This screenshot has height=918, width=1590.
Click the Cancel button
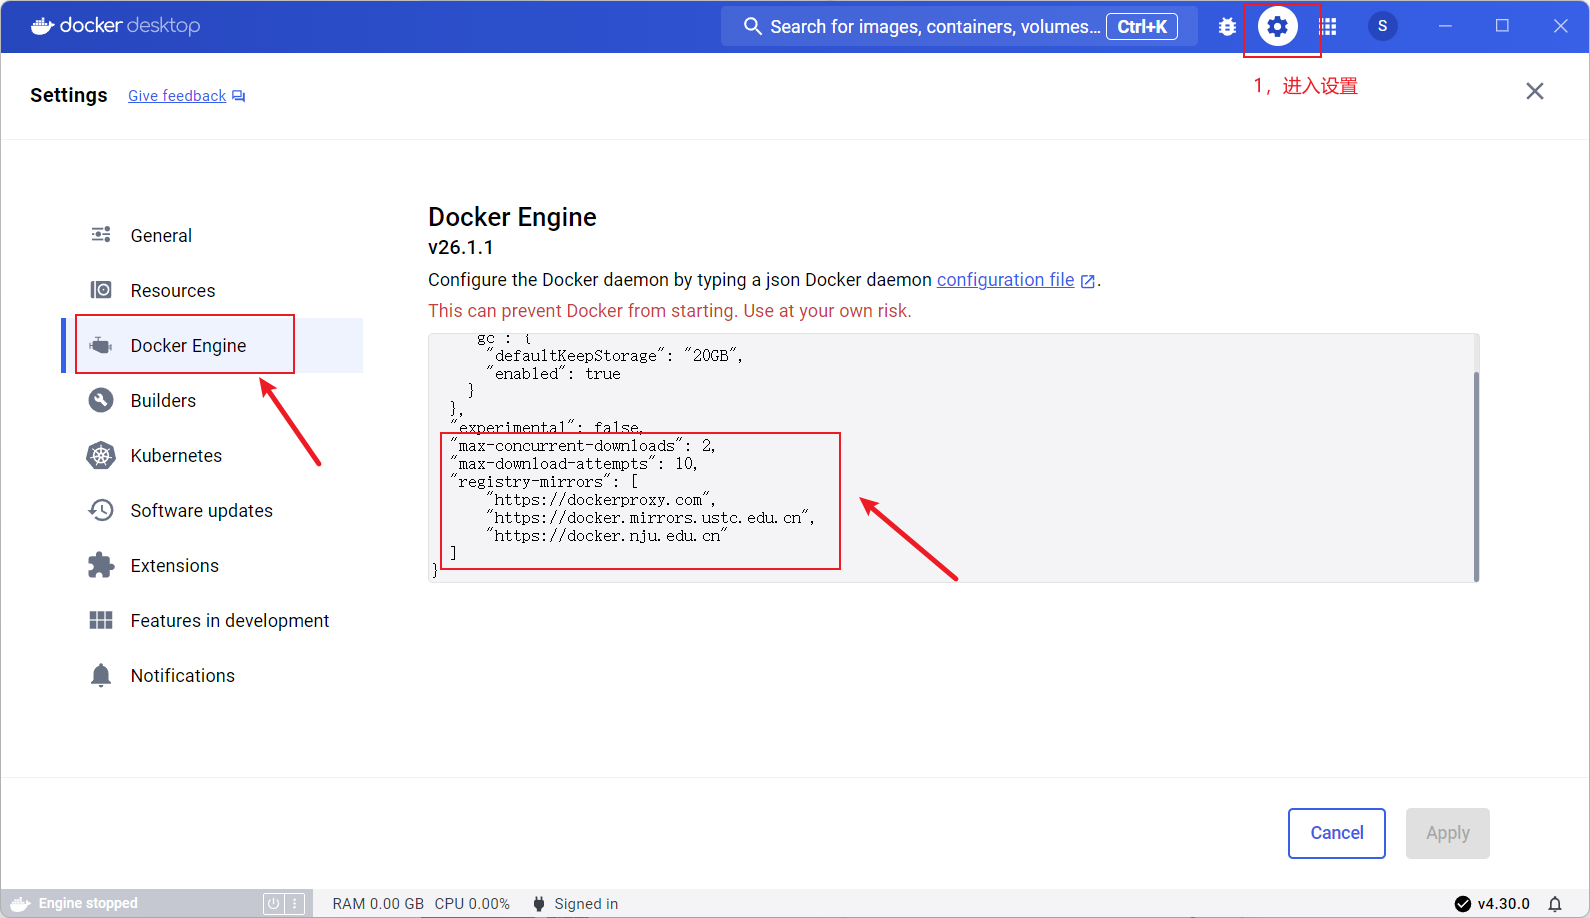coord(1336,833)
